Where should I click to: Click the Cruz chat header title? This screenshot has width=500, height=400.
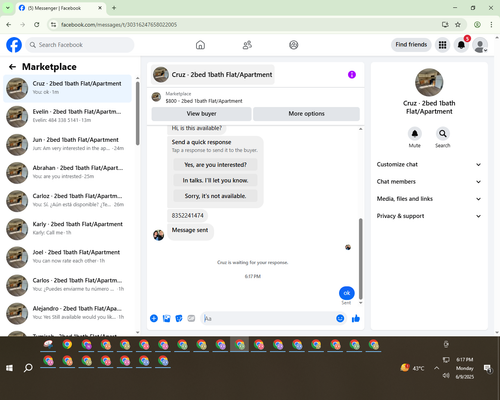[222, 75]
